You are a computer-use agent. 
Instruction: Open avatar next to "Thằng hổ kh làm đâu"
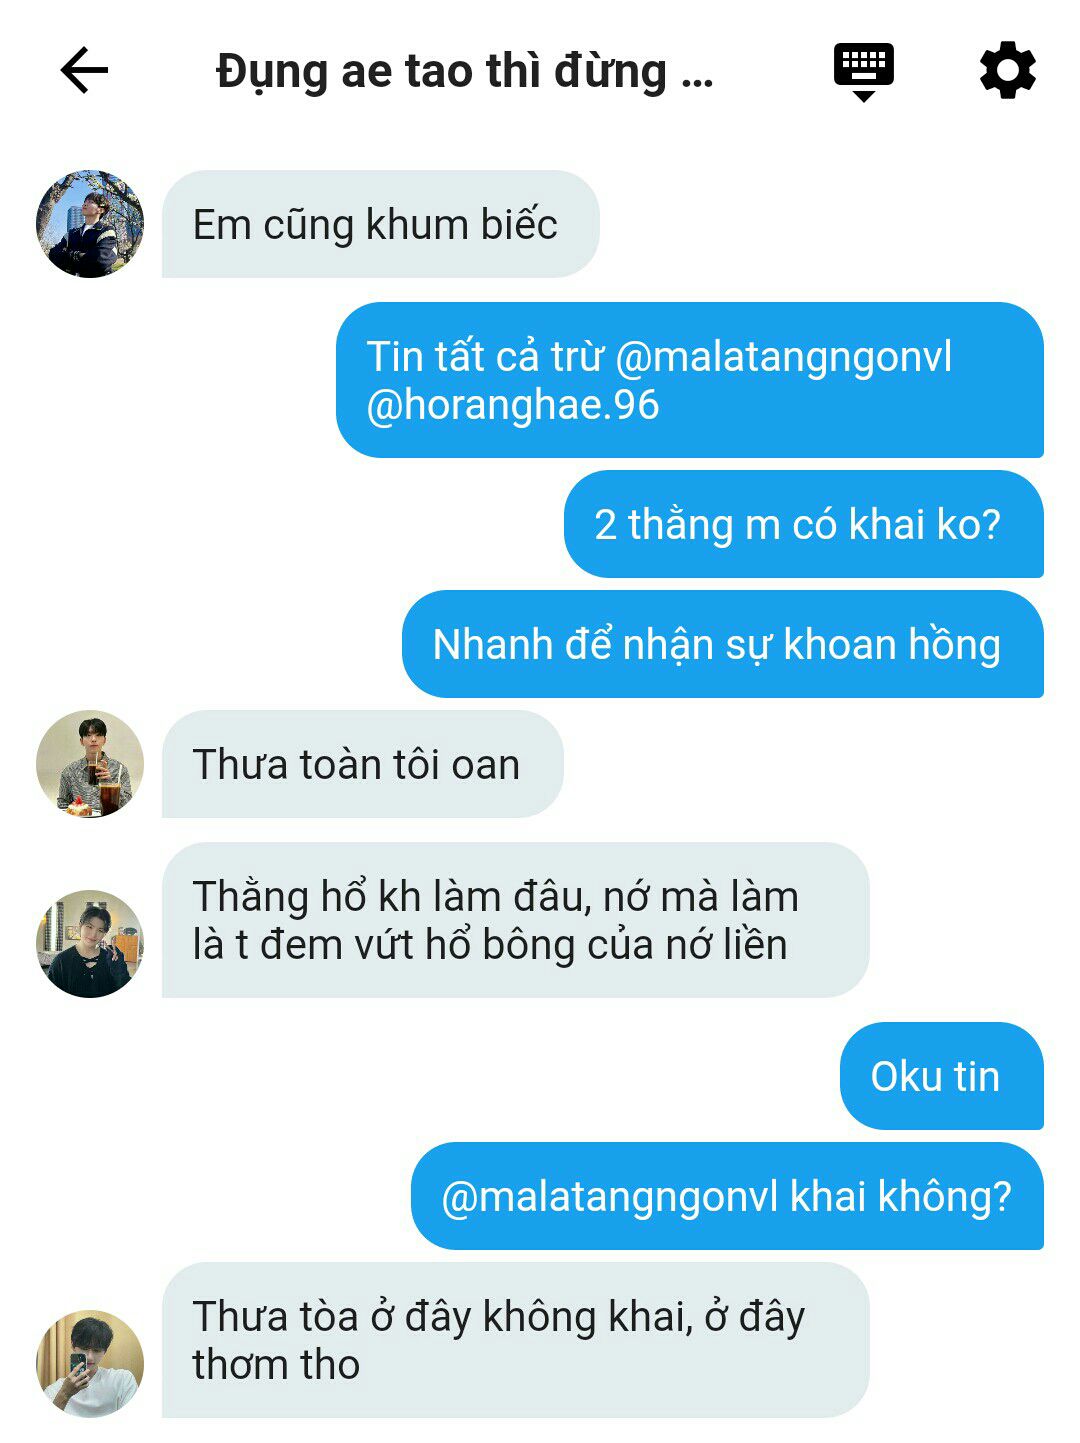(90, 944)
